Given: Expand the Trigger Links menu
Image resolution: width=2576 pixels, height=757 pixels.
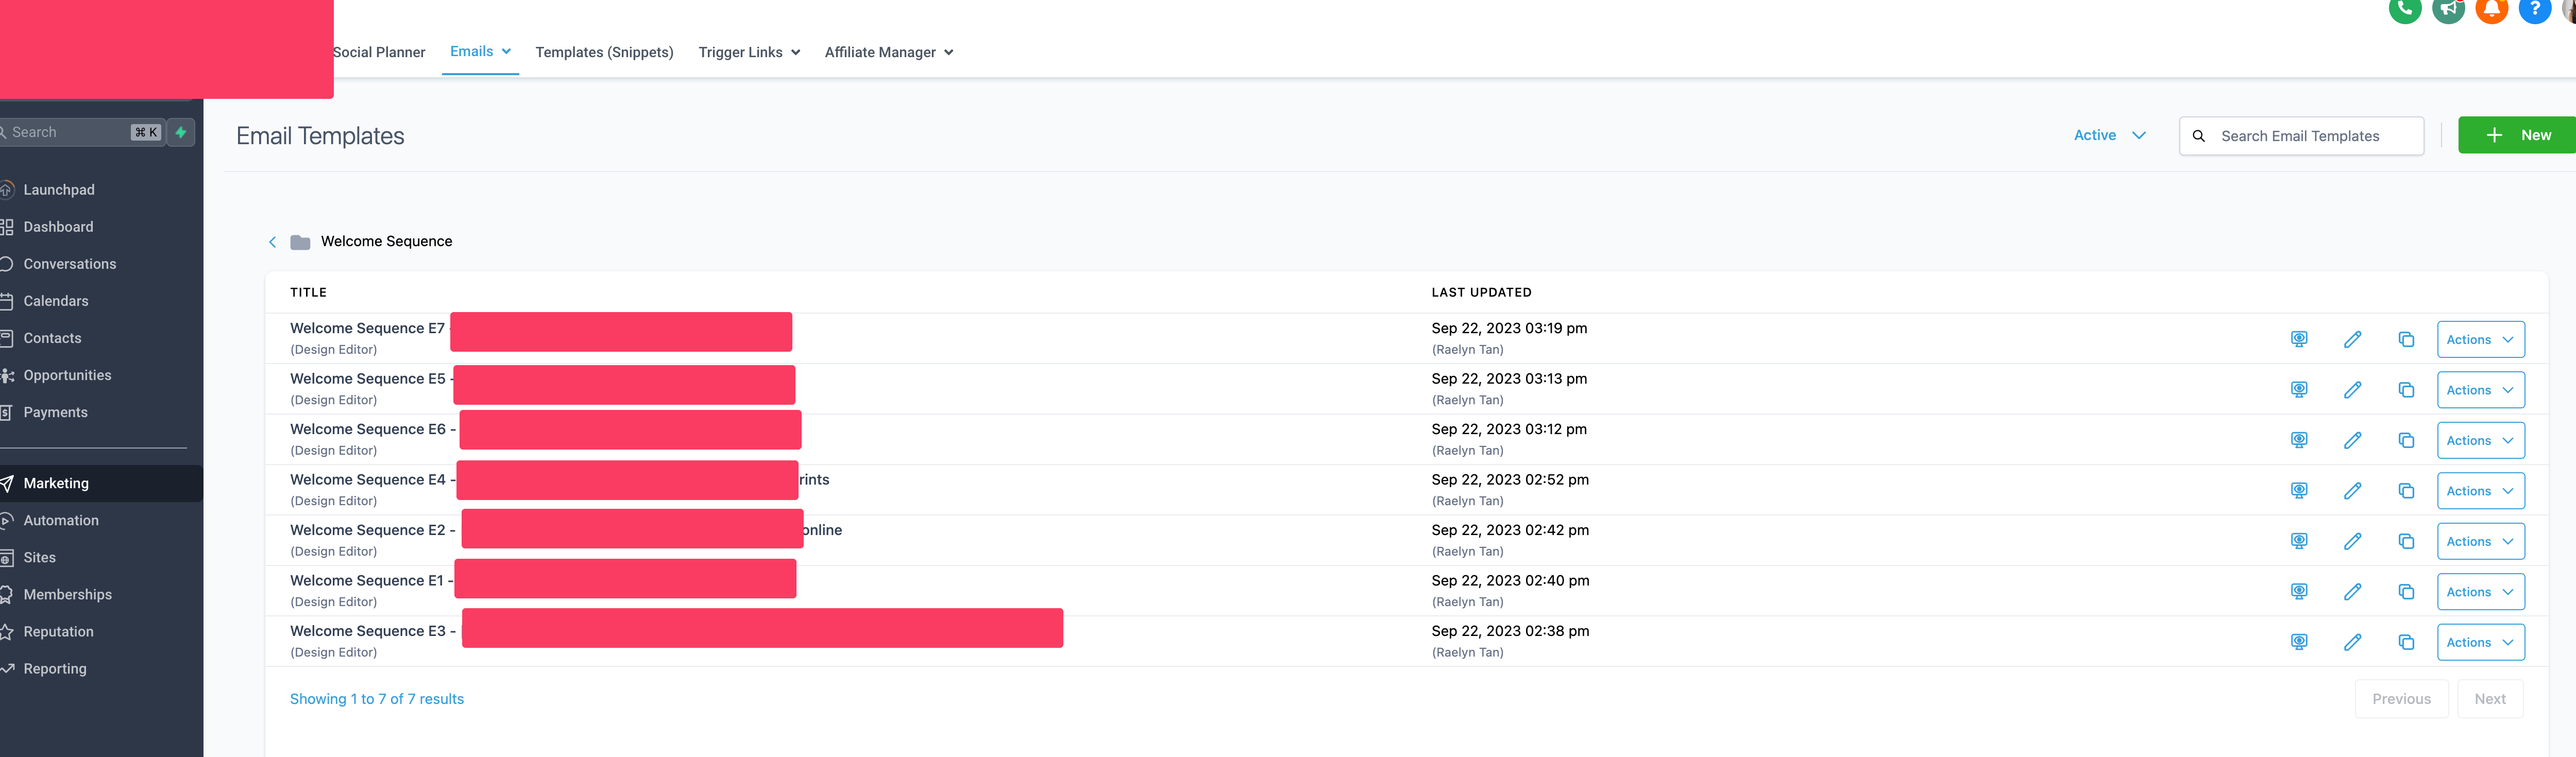Looking at the screenshot, I should click(749, 52).
